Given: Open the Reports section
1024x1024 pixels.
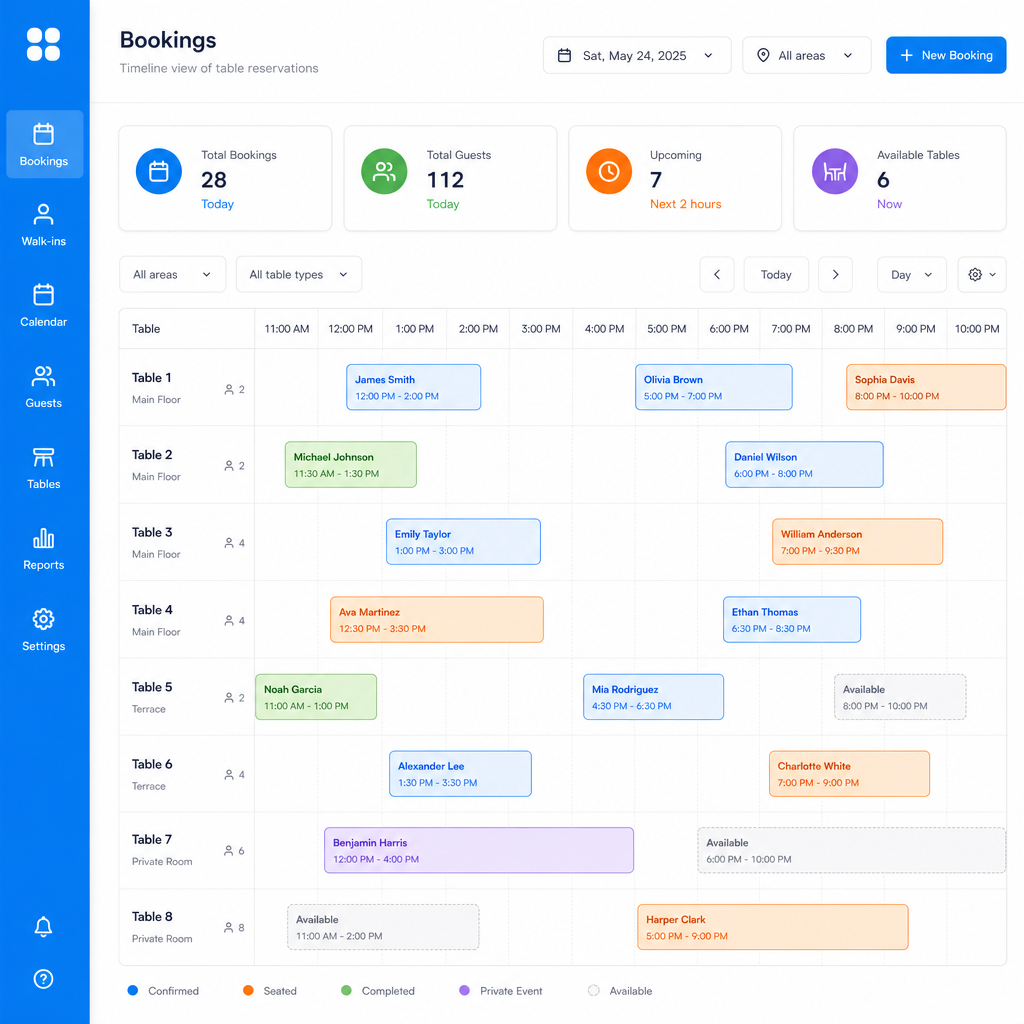Looking at the screenshot, I should [44, 549].
